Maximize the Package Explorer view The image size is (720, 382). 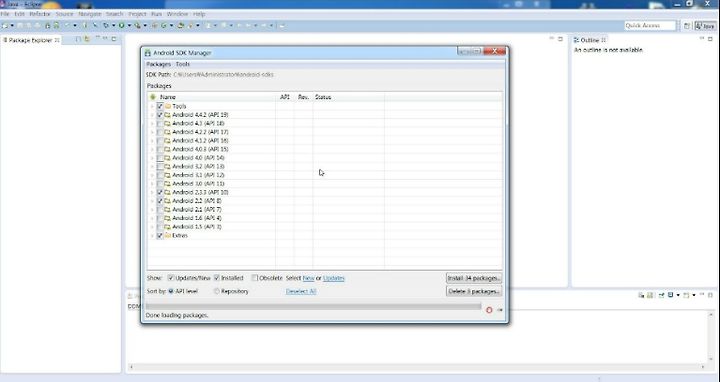pyautogui.click(x=113, y=39)
